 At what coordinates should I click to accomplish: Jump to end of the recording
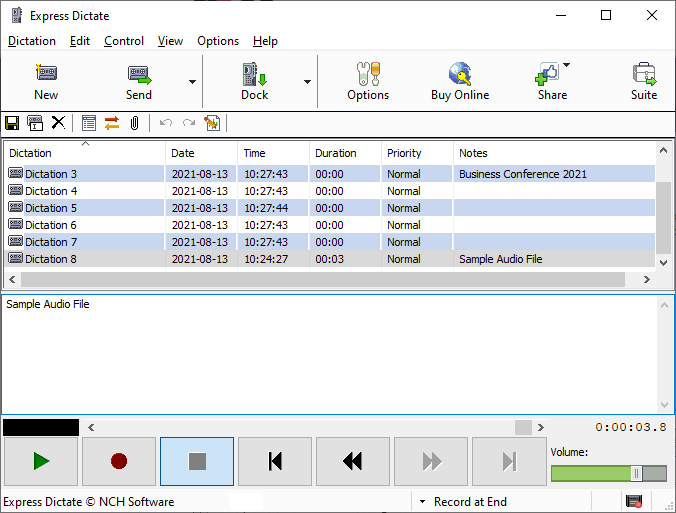pyautogui.click(x=509, y=461)
